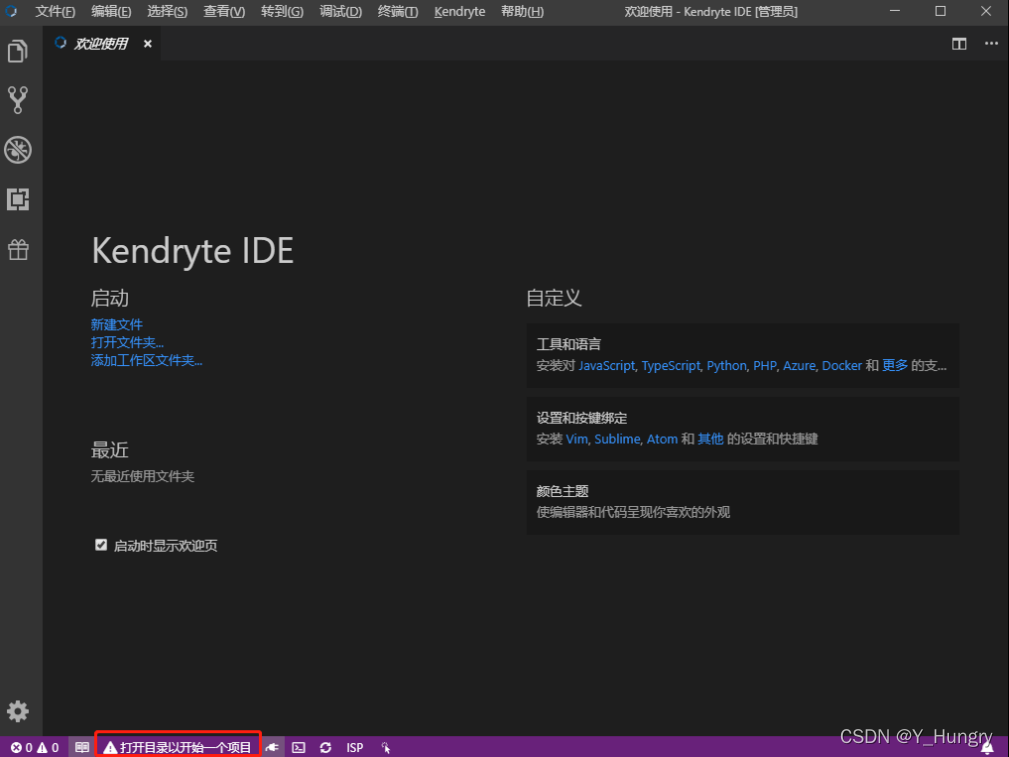Click the Kendryte logo icon in title bar
Screen dimensions: 1009x757
pyautogui.click(x=11, y=11)
